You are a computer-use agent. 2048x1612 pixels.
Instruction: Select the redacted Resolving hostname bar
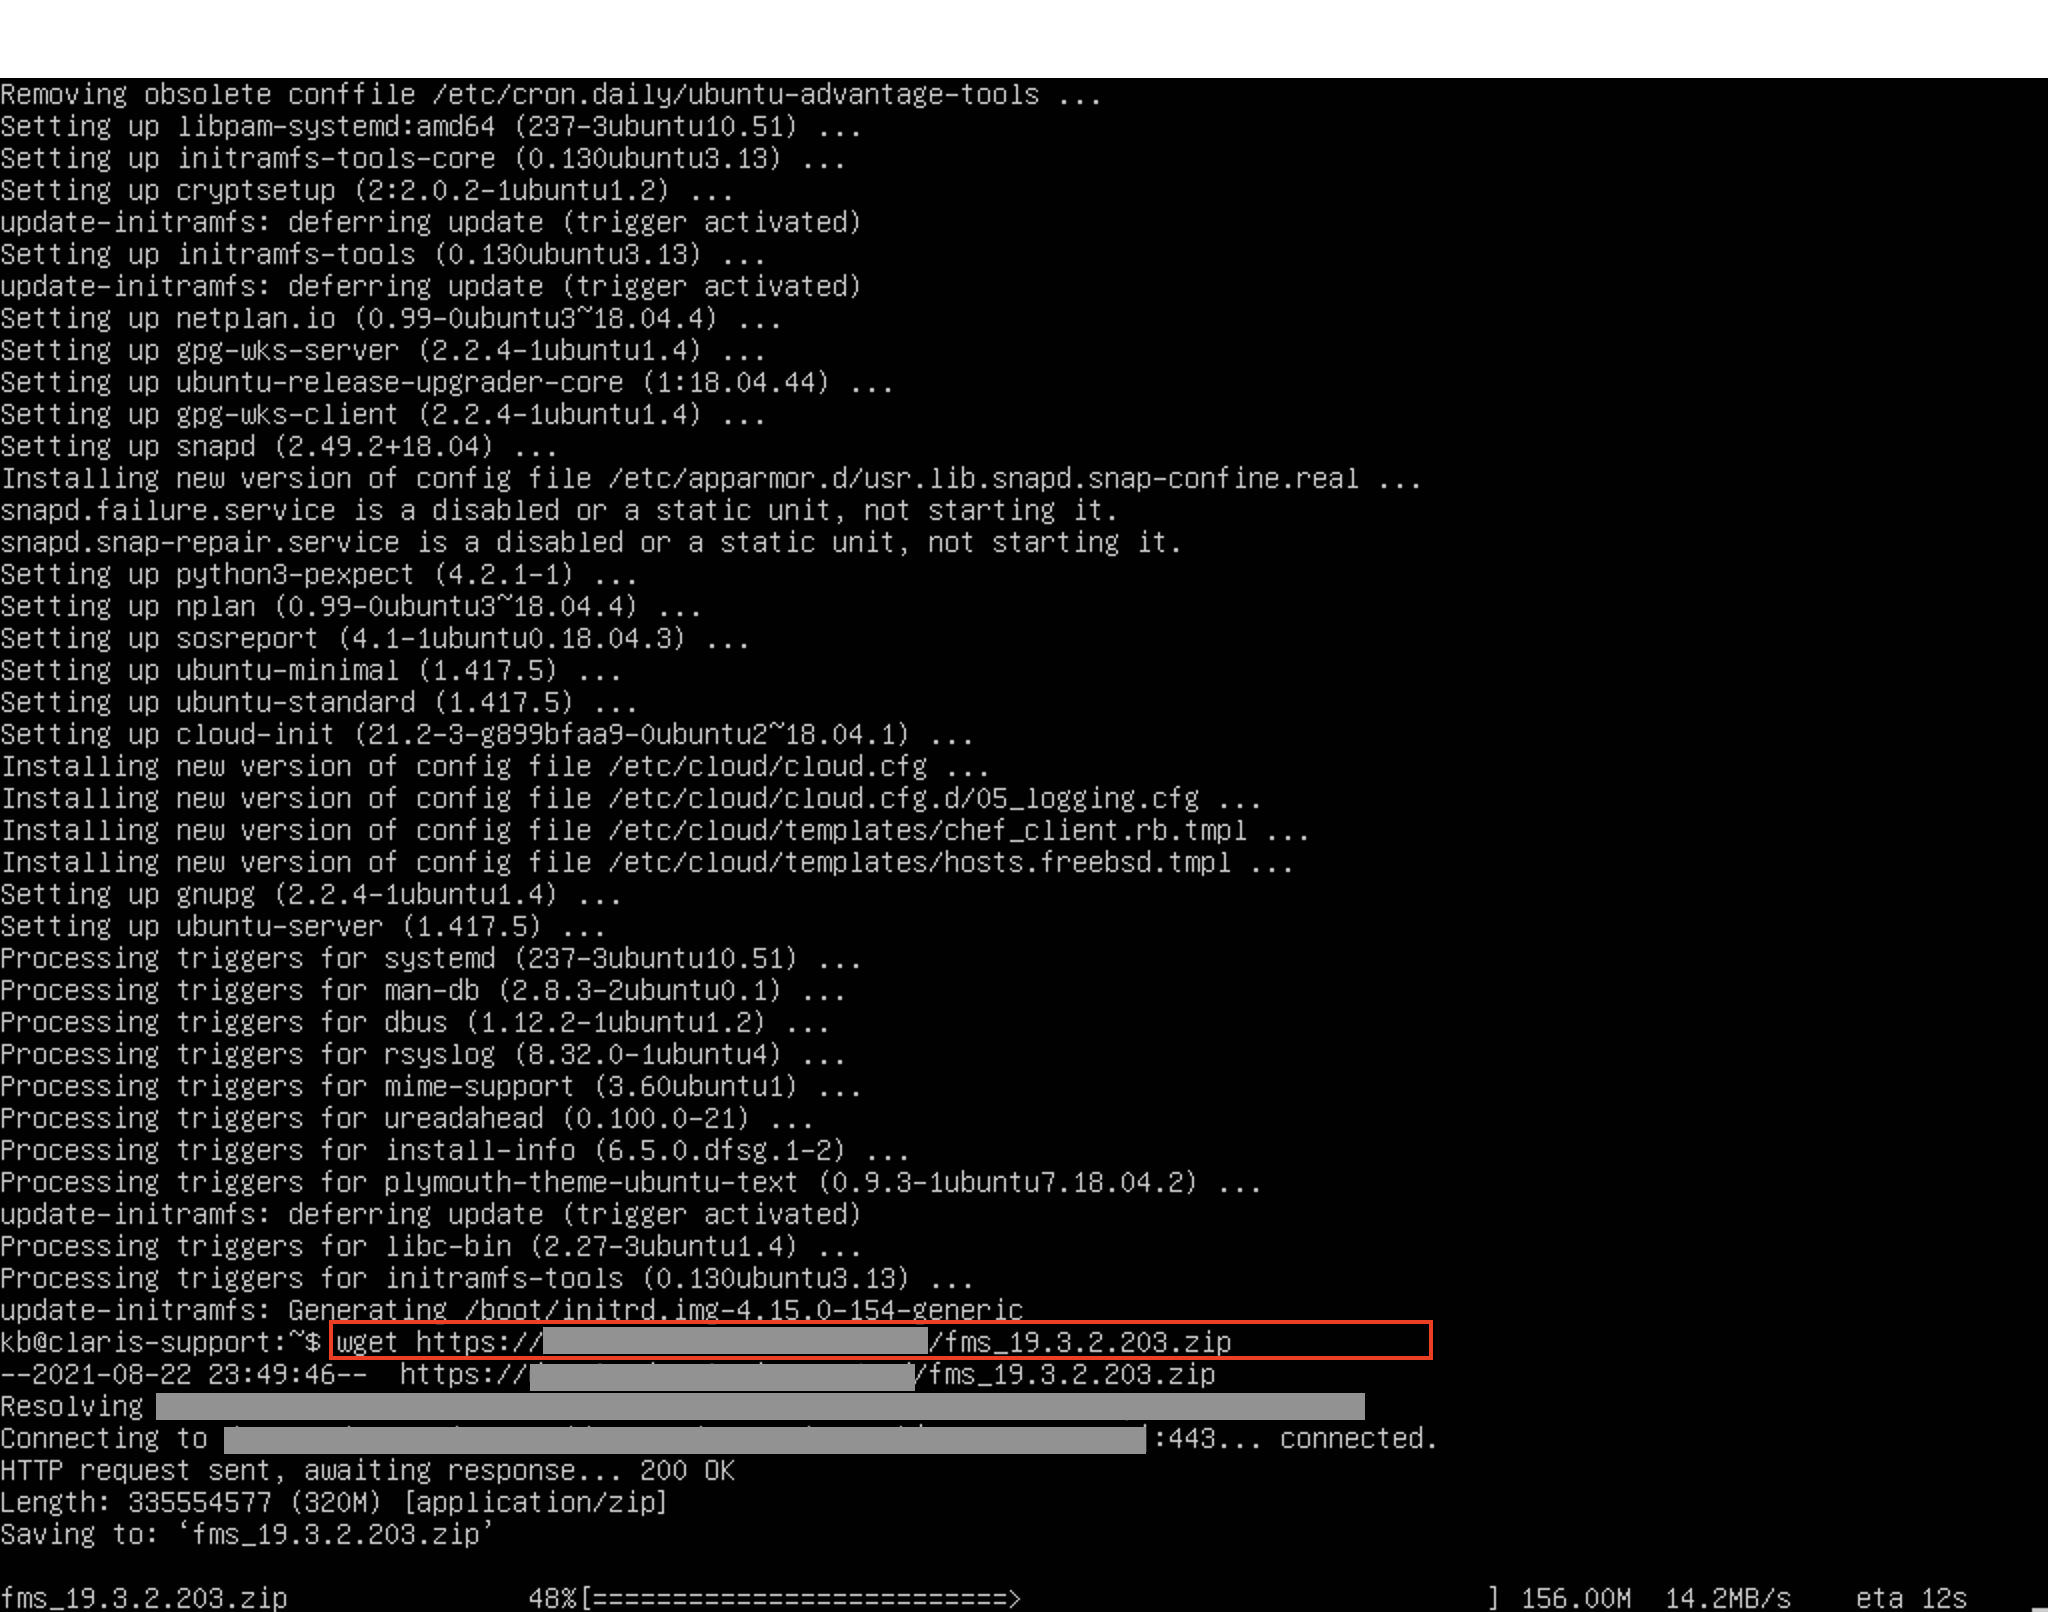(x=760, y=1406)
